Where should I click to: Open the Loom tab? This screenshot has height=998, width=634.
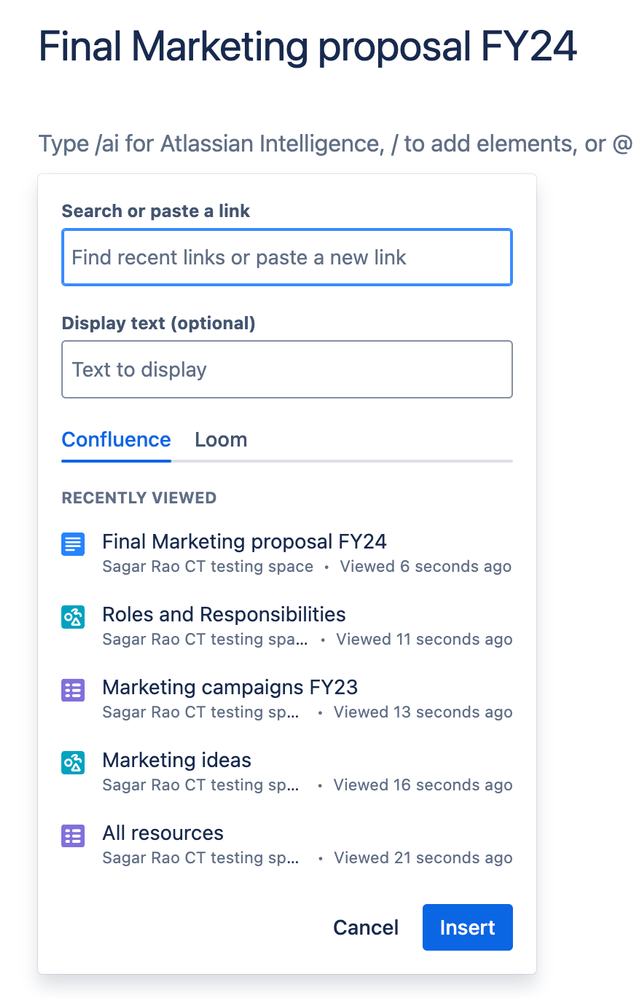coord(221,440)
